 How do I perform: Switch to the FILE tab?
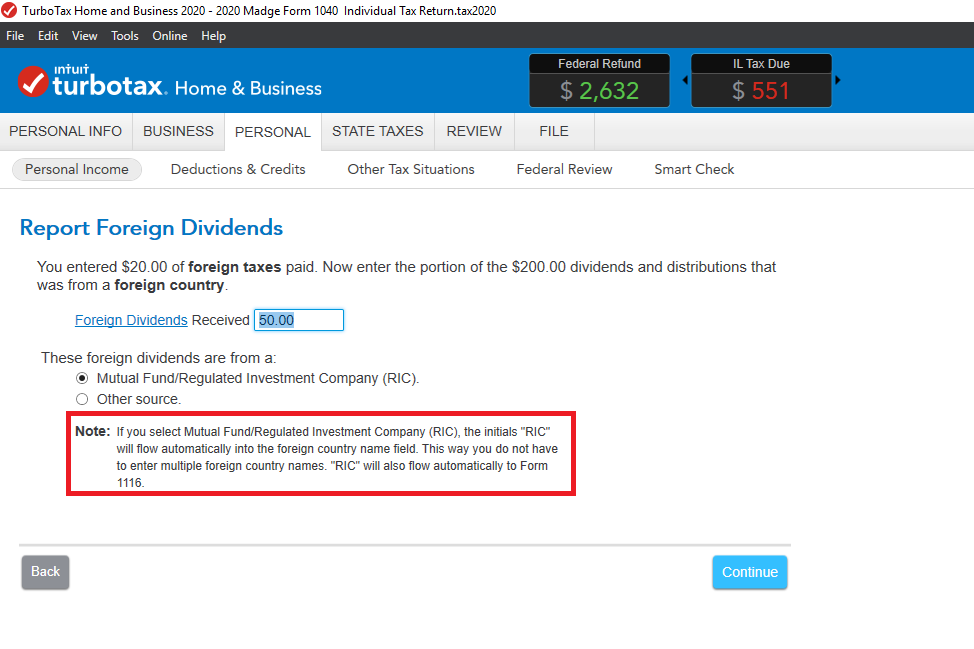pyautogui.click(x=554, y=132)
